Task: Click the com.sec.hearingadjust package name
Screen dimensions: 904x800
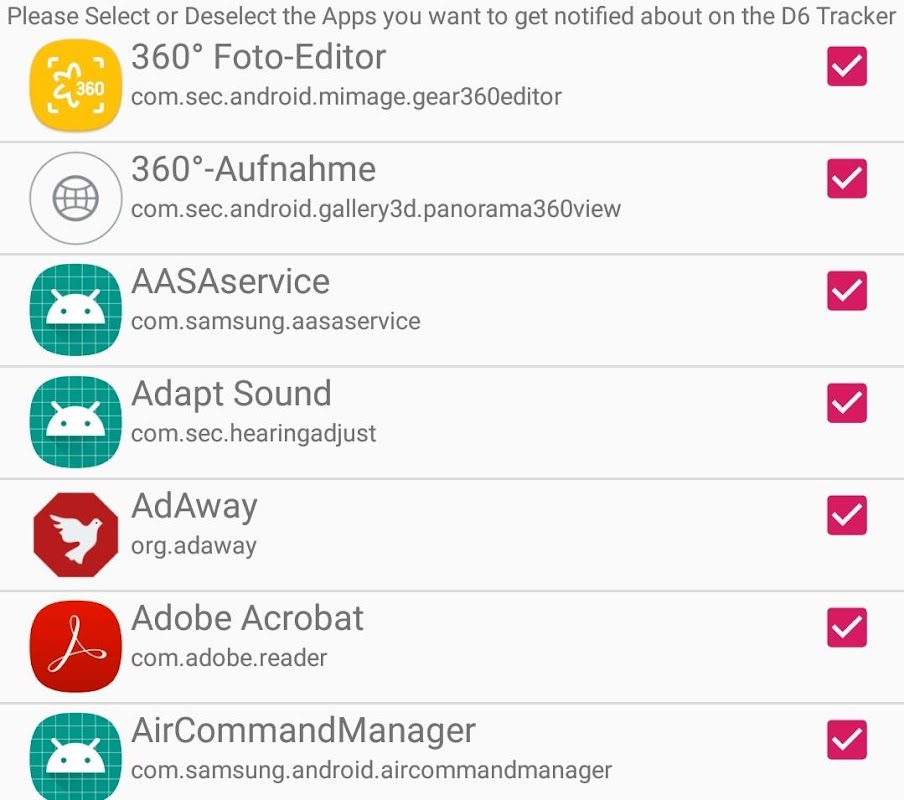Action: [x=253, y=435]
